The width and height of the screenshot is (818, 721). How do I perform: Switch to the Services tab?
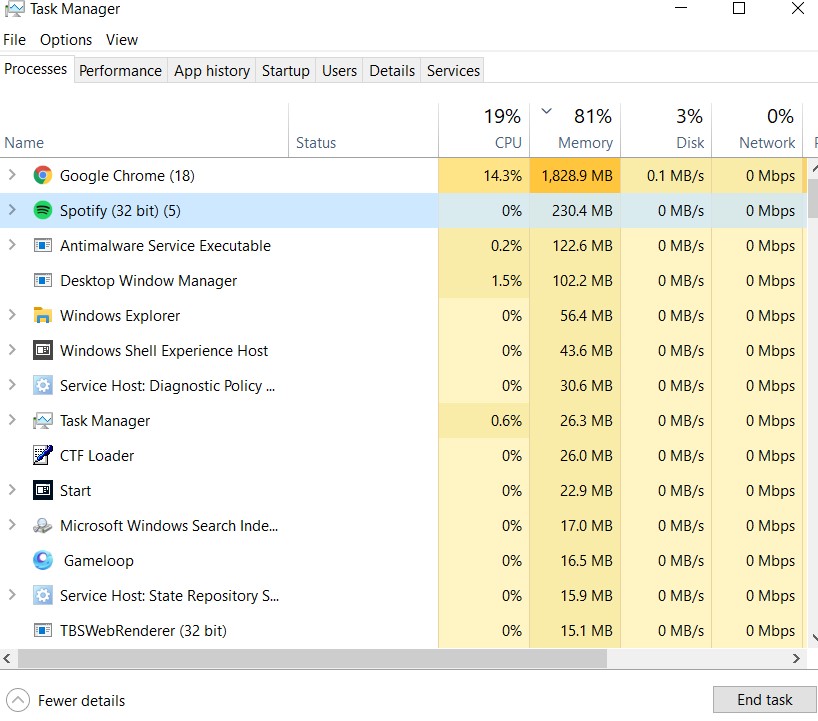453,70
